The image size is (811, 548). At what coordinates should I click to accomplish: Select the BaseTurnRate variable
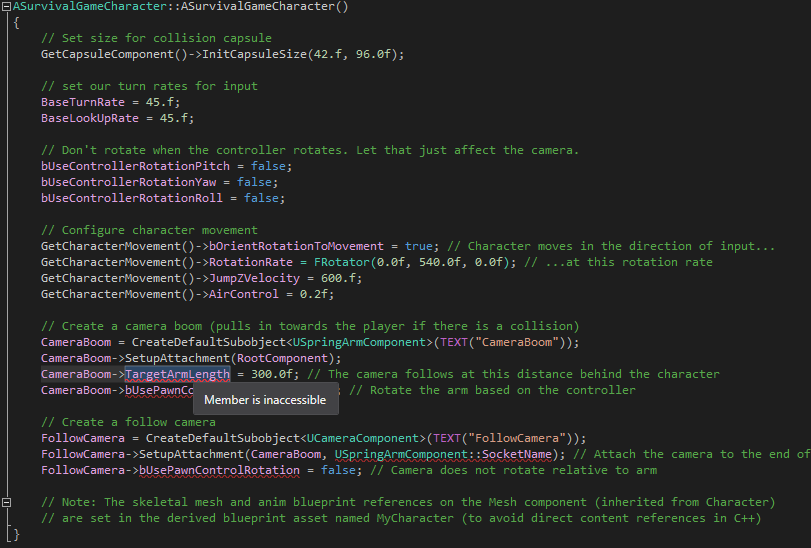[x=83, y=102]
